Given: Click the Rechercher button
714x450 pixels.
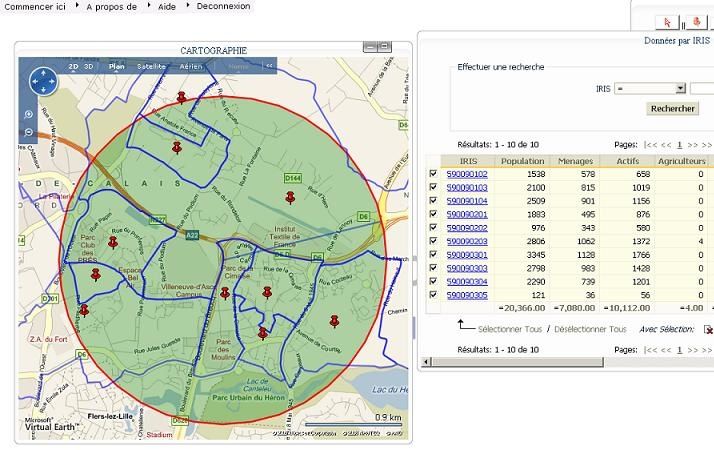Looking at the screenshot, I should pos(673,108).
